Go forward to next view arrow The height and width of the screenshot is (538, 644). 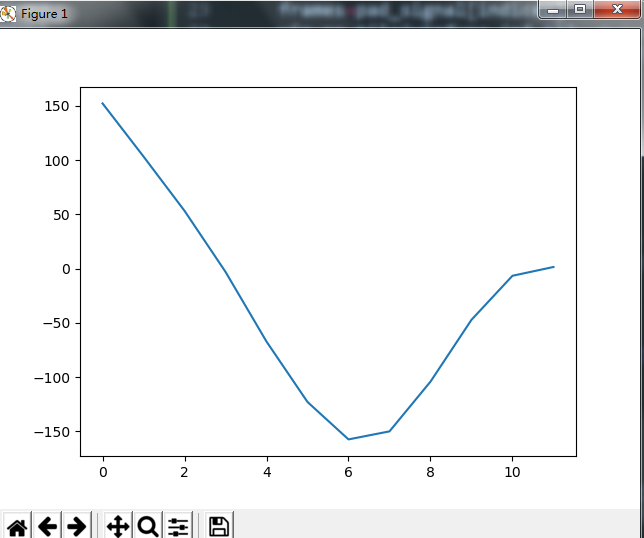click(77, 526)
